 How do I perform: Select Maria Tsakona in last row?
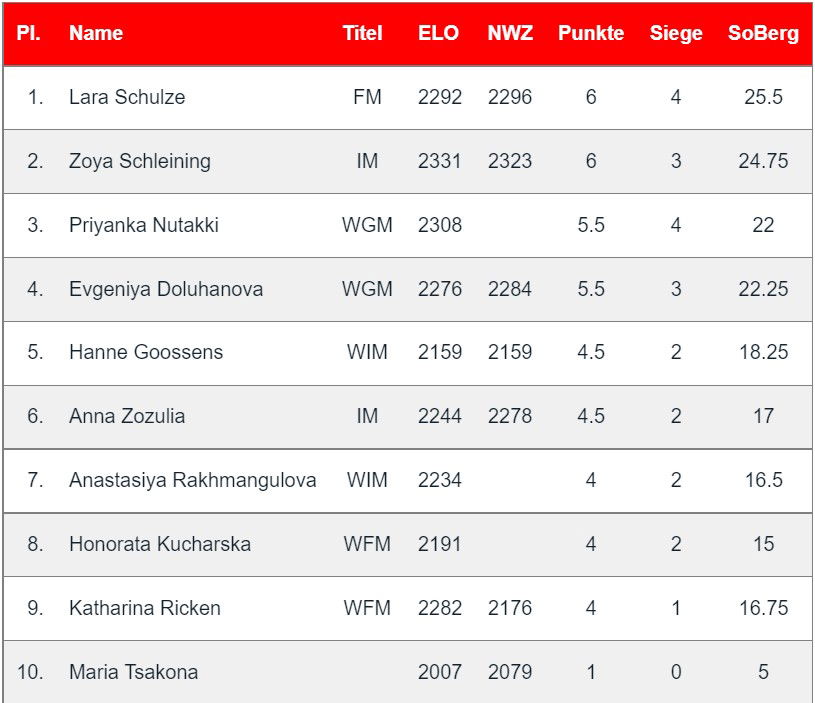tap(133, 672)
